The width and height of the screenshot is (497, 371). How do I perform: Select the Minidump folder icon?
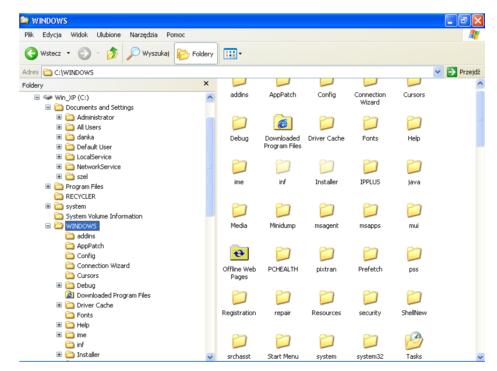(283, 210)
